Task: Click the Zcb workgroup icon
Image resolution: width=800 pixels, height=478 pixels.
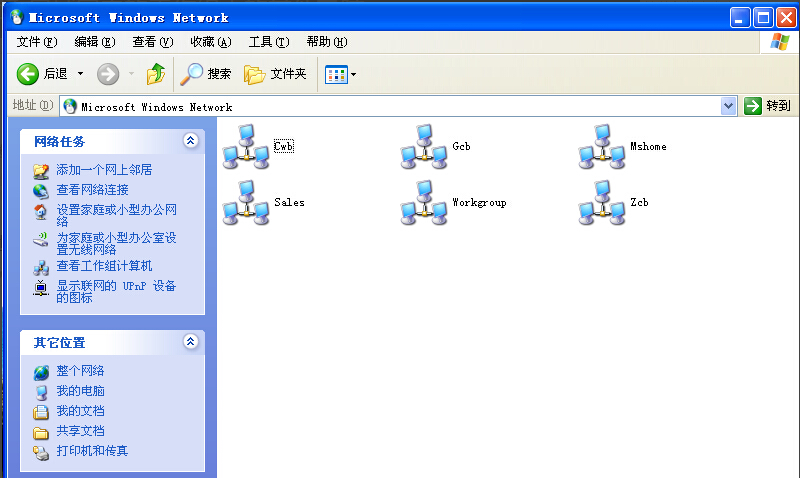Action: 600,203
